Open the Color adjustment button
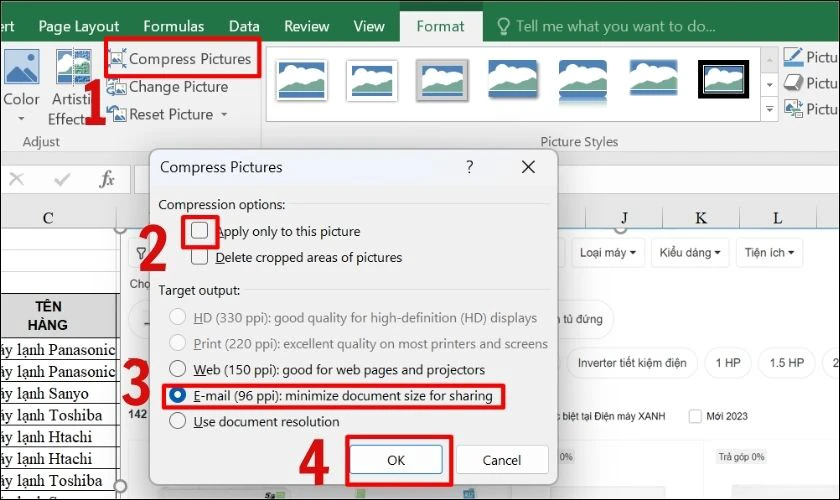 (21, 85)
